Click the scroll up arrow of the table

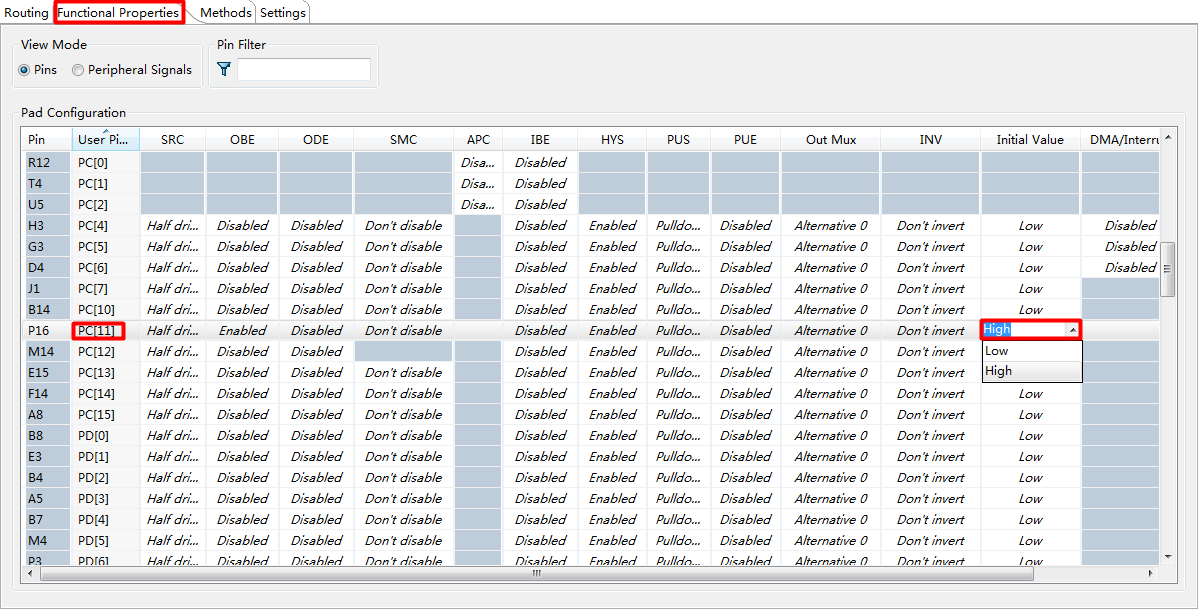tap(1167, 138)
